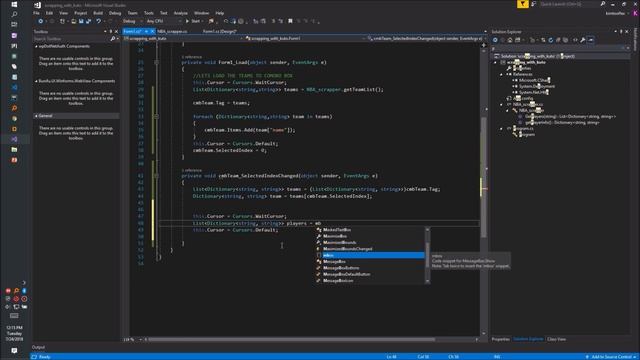
Task: Click the Quick Launch search box
Action: pos(569,4)
